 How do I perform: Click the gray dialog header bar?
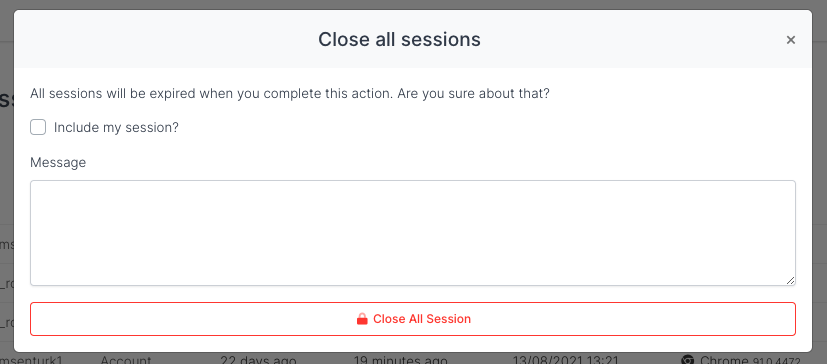[412, 39]
